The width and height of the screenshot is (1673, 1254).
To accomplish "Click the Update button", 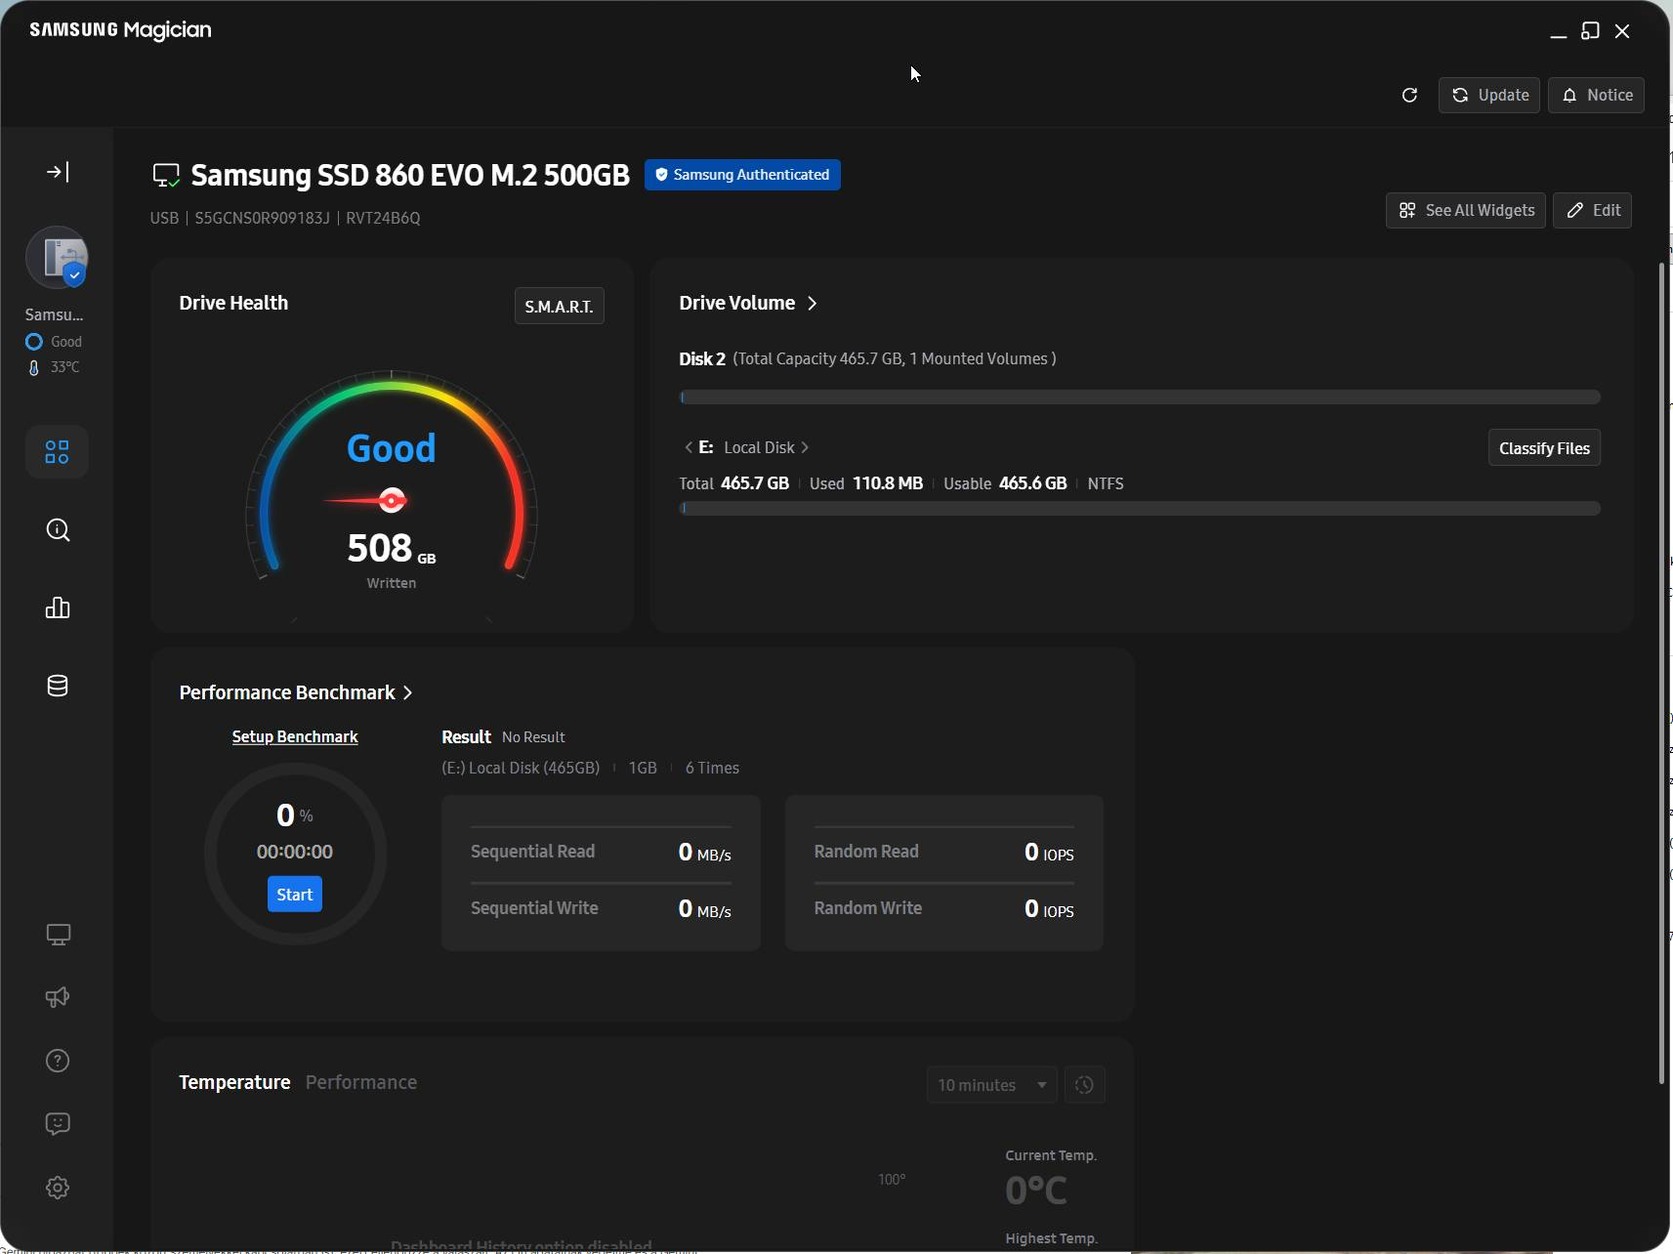I will click(1489, 95).
